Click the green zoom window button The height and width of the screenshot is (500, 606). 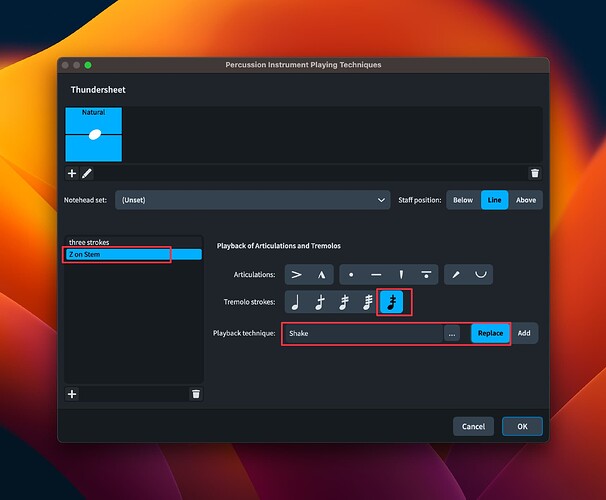point(88,65)
